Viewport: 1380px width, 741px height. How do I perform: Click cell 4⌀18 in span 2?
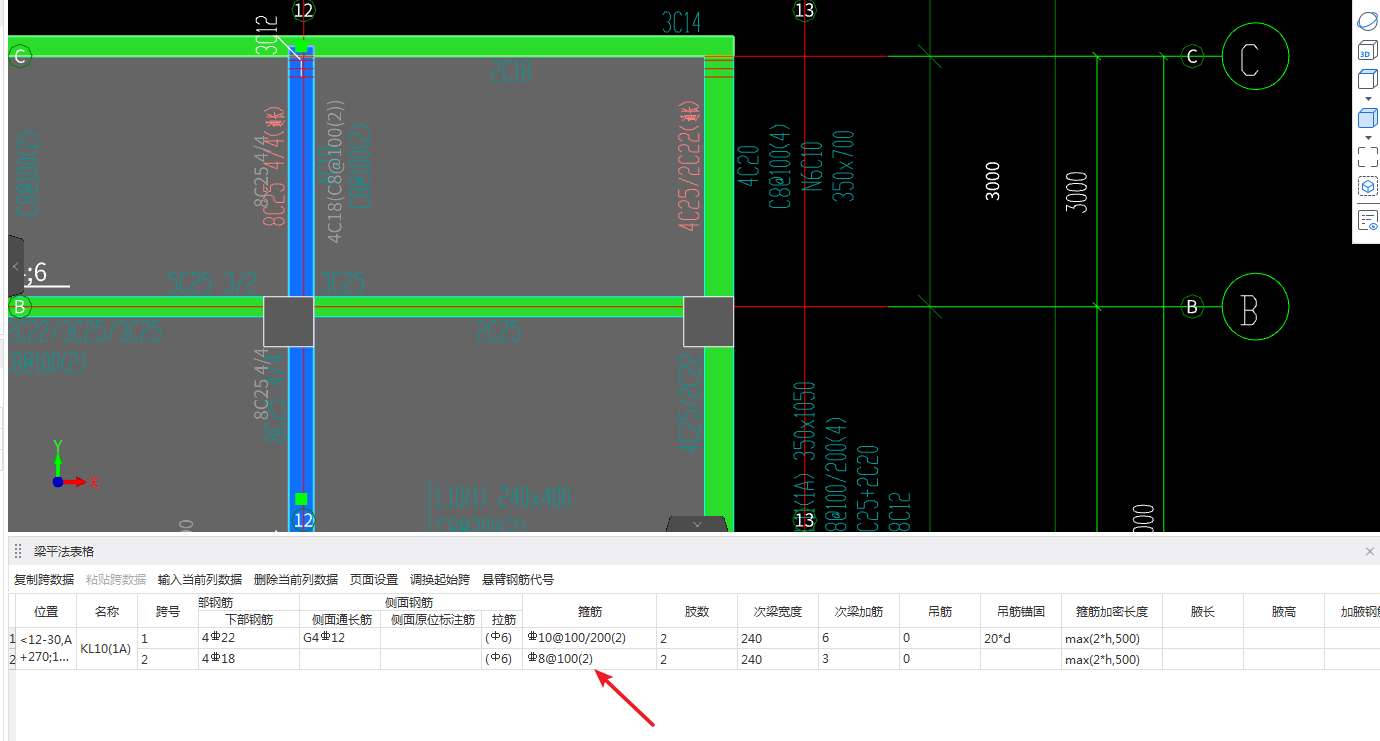[249, 659]
